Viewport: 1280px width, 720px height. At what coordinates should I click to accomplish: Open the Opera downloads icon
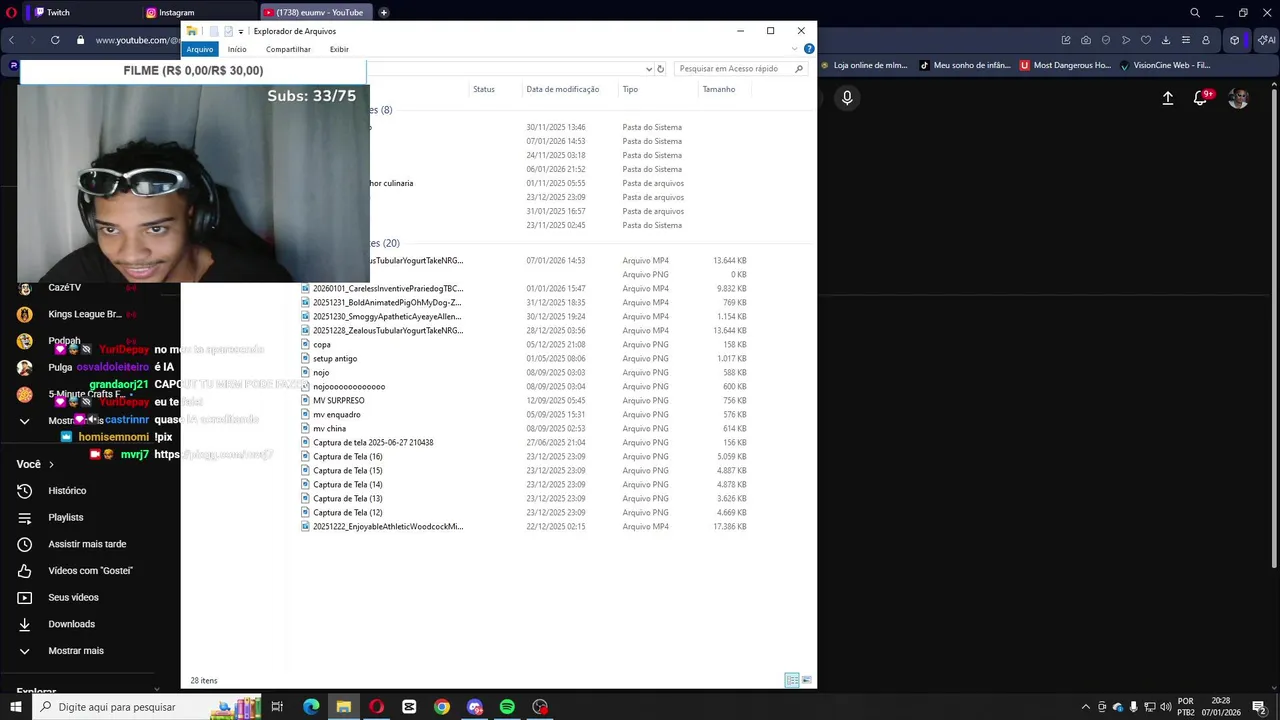pos(1166,40)
